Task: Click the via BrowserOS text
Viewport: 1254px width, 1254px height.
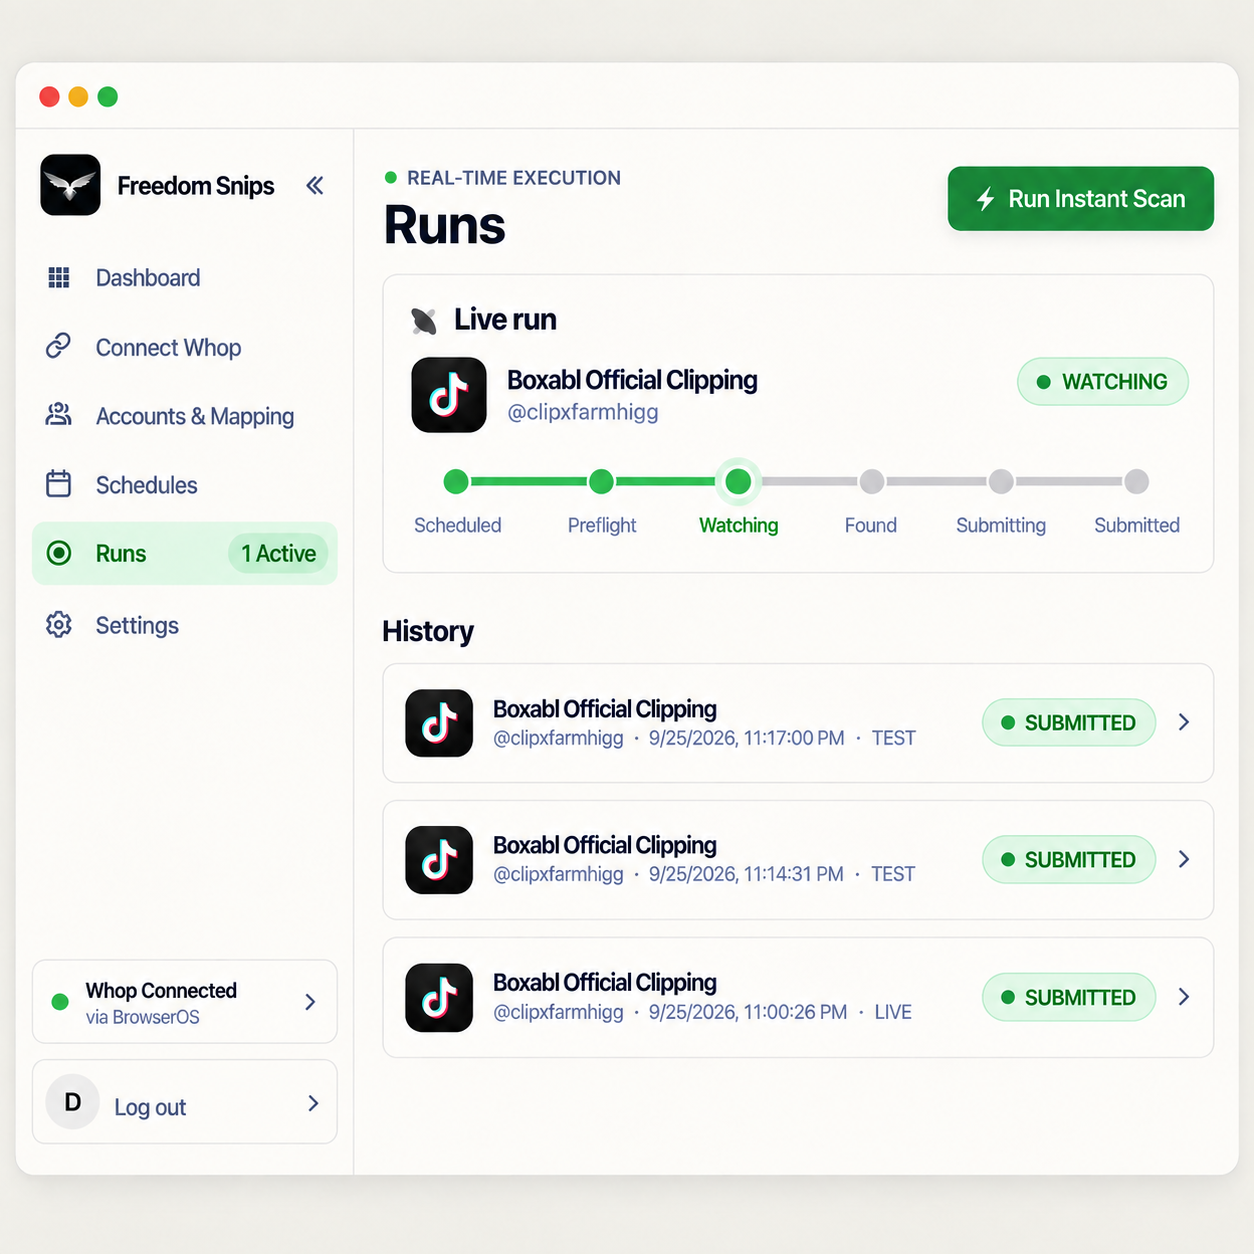Action: click(x=143, y=1017)
